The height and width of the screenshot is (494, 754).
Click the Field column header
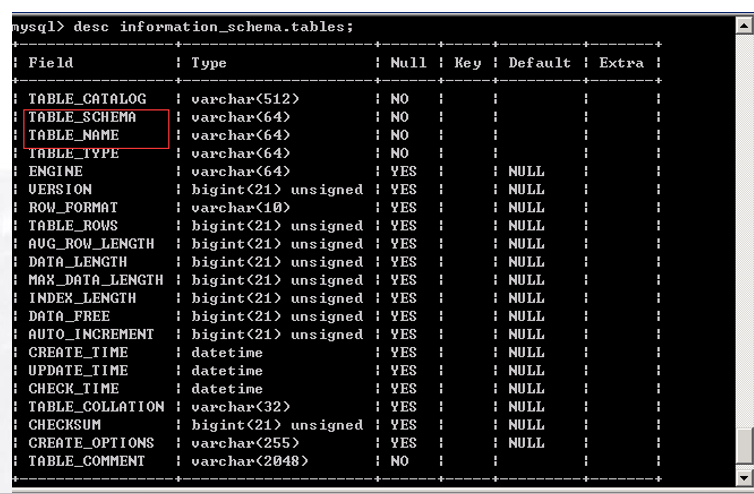click(50, 63)
